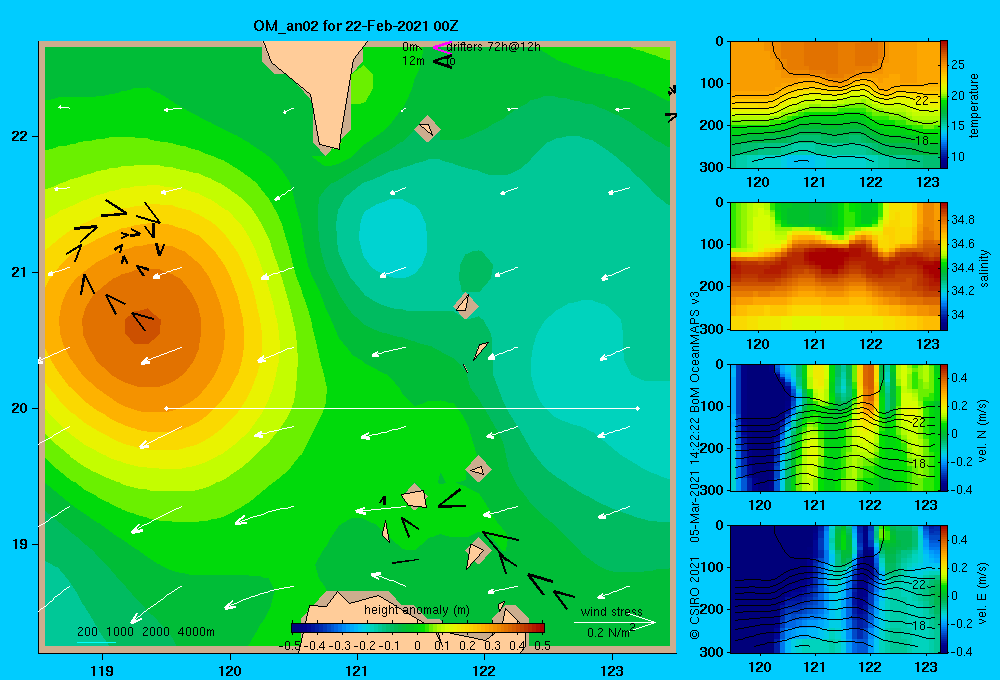
Task: Open the northward velocity cross-section panel
Action: tap(835, 427)
